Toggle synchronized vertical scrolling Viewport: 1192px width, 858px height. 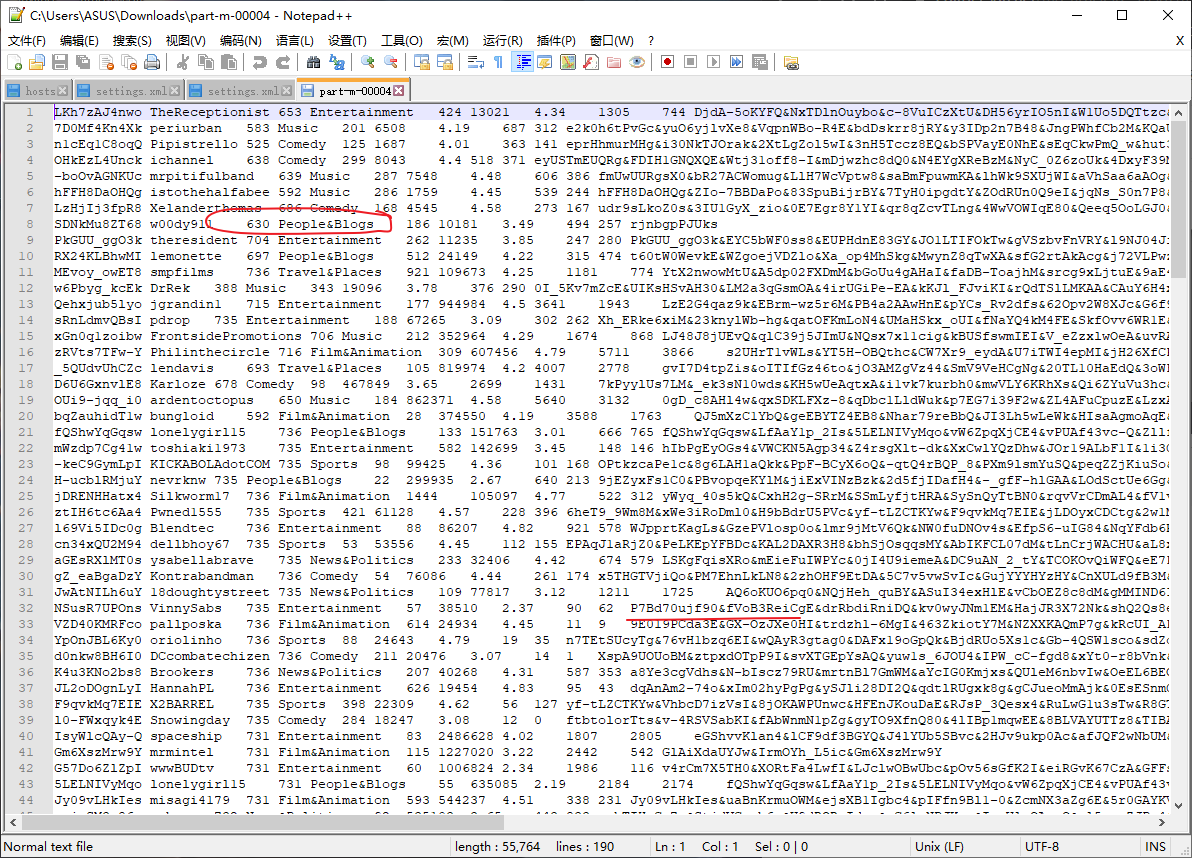(422, 62)
